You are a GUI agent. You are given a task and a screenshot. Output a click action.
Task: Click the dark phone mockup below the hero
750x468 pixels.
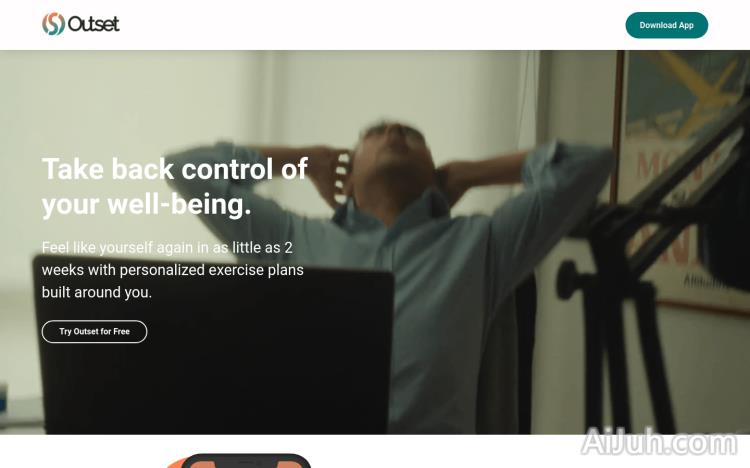coord(246,461)
